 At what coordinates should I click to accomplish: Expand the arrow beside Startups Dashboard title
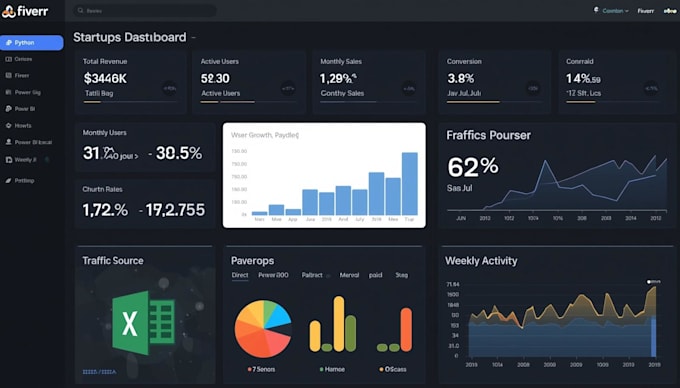click(x=193, y=38)
